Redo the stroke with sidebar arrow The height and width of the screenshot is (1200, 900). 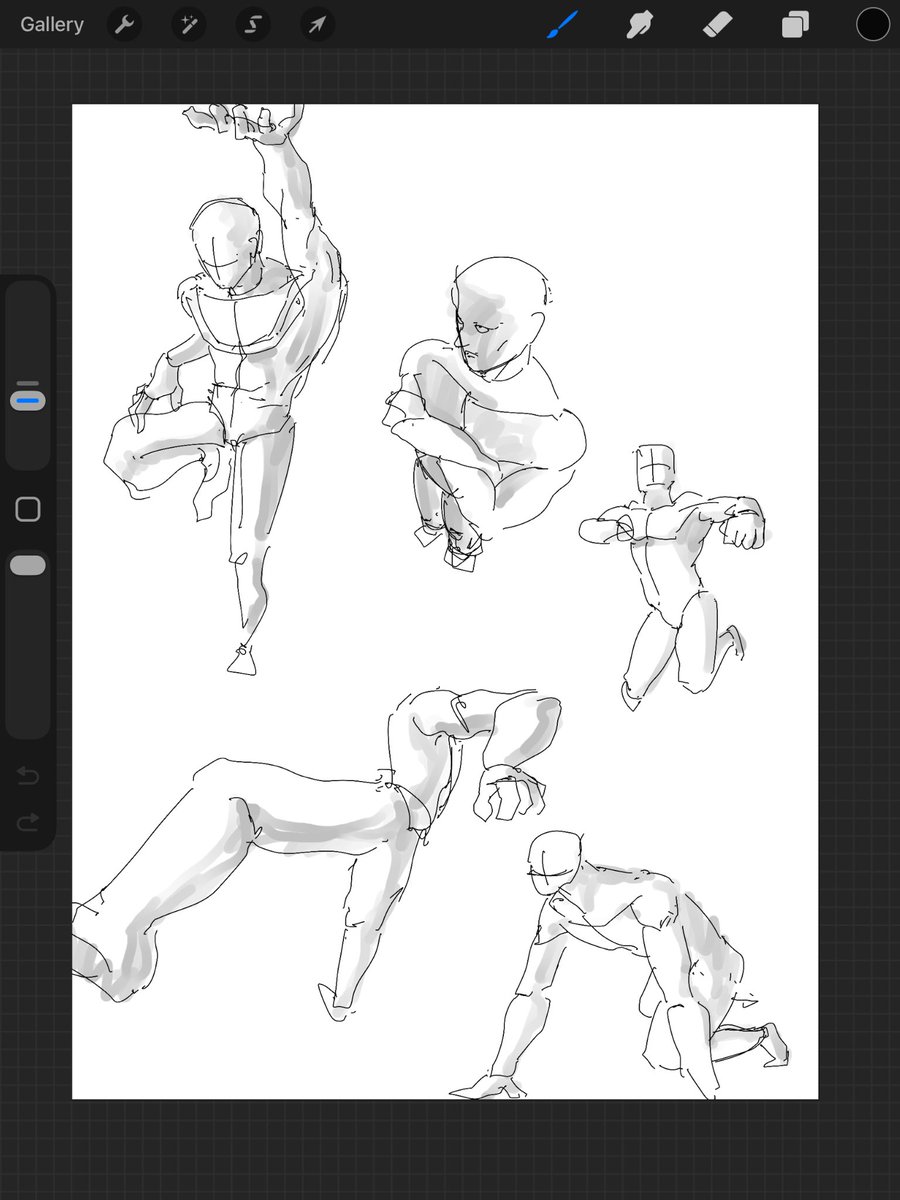(28, 822)
